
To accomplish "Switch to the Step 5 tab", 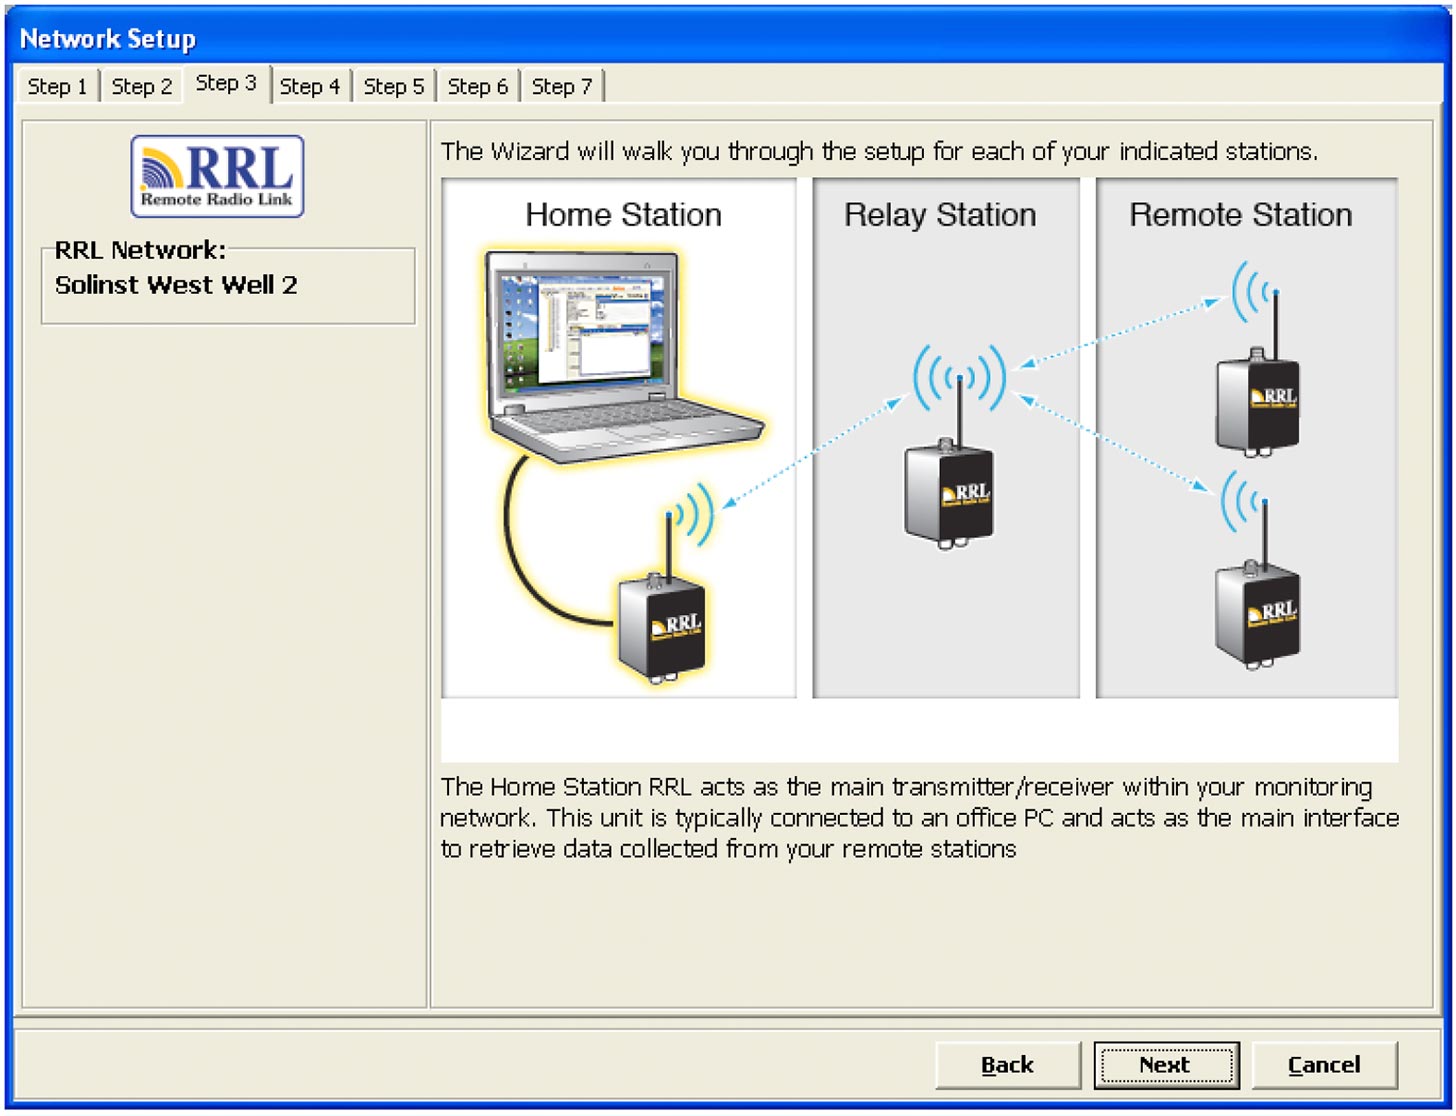I will (x=394, y=85).
